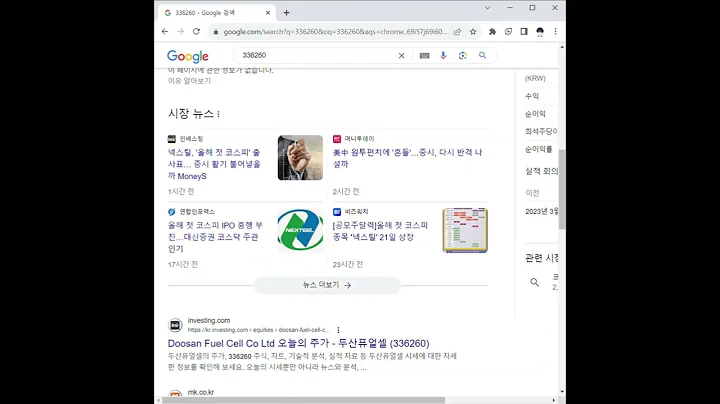Click the vertical scrollbar down arrow

(x=562, y=392)
